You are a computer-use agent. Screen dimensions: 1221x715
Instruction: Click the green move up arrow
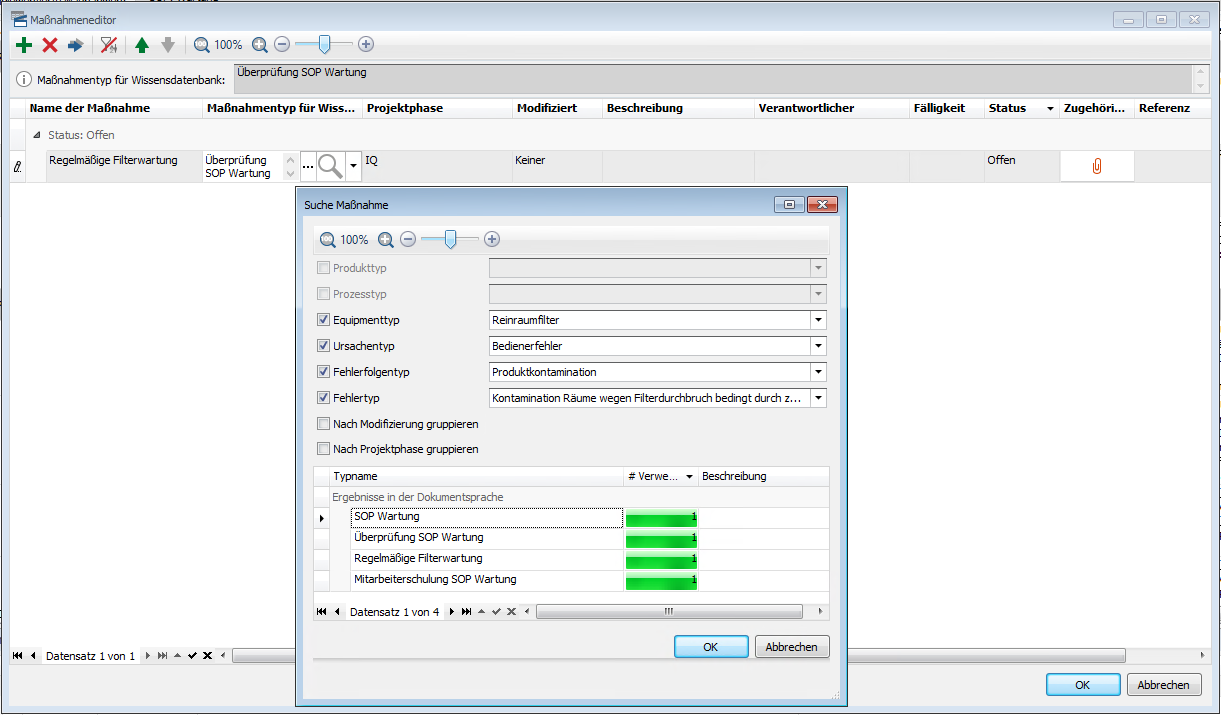[x=142, y=45]
